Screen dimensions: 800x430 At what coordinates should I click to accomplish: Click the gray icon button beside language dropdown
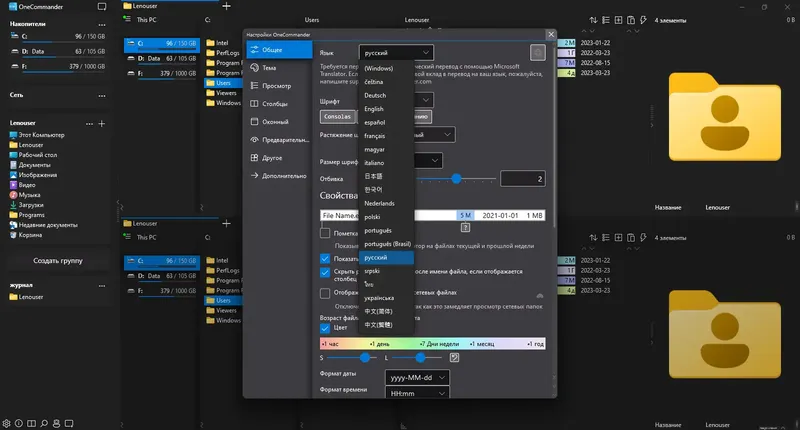537,53
